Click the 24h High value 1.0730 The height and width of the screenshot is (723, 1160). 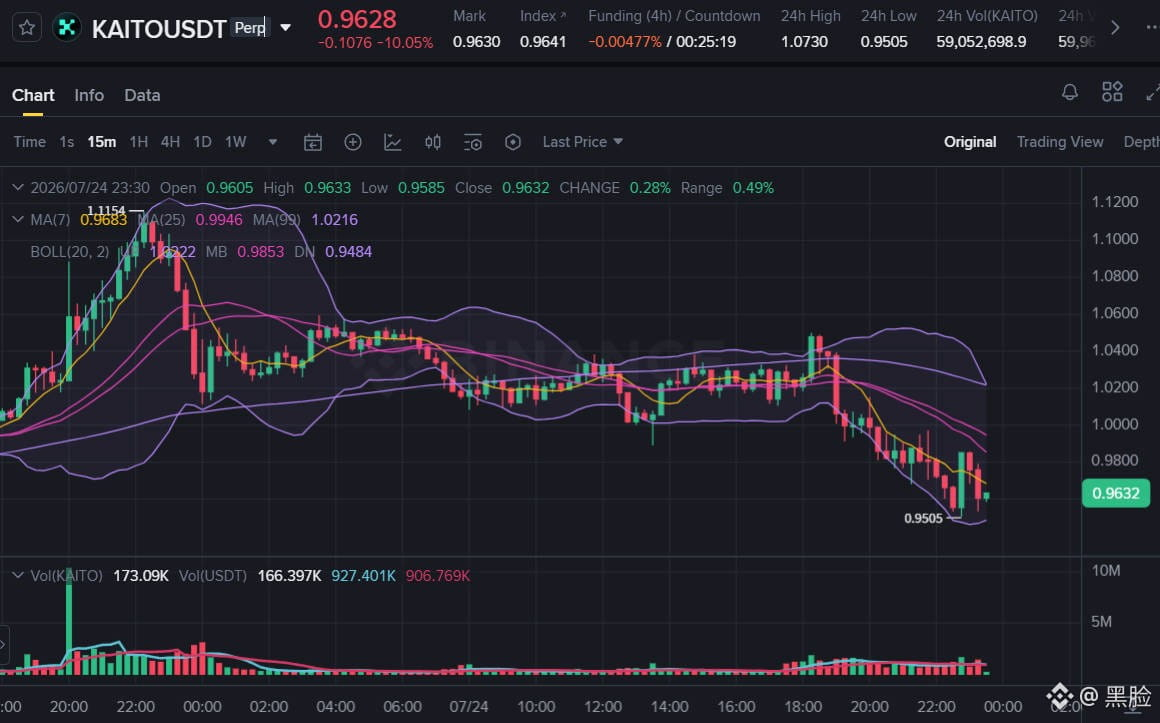804,42
